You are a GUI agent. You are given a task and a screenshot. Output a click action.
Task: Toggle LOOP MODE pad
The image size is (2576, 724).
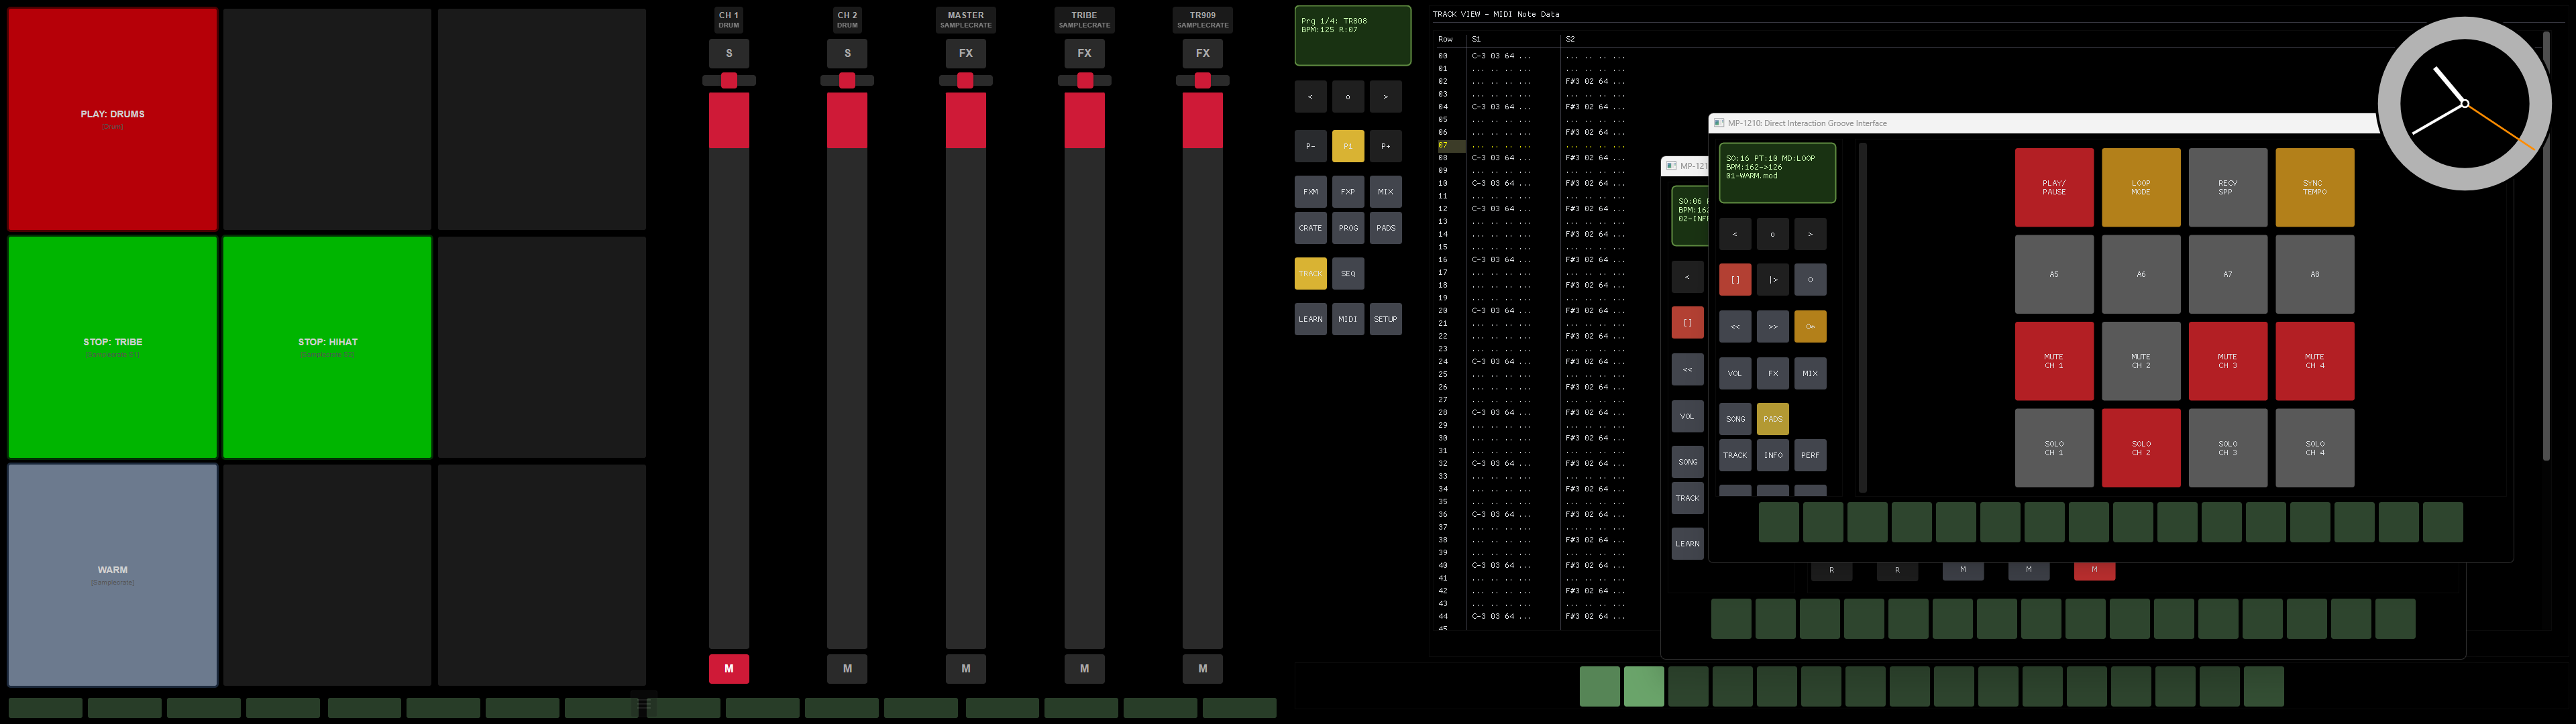[2140, 188]
